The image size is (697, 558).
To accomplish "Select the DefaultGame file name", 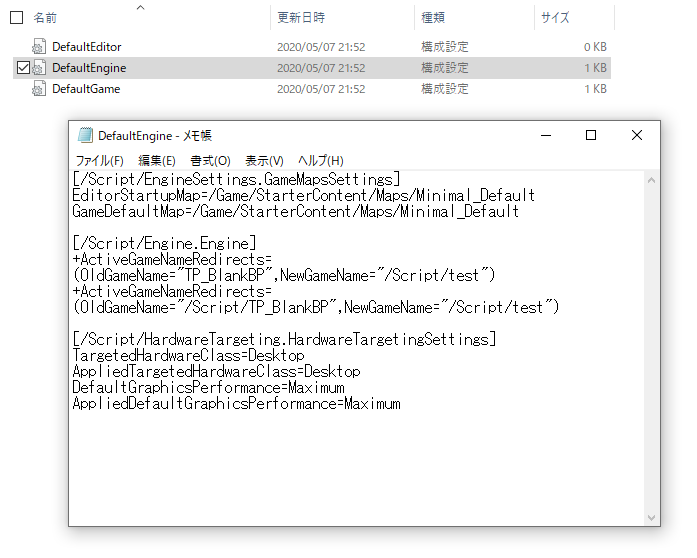I will tap(86, 88).
